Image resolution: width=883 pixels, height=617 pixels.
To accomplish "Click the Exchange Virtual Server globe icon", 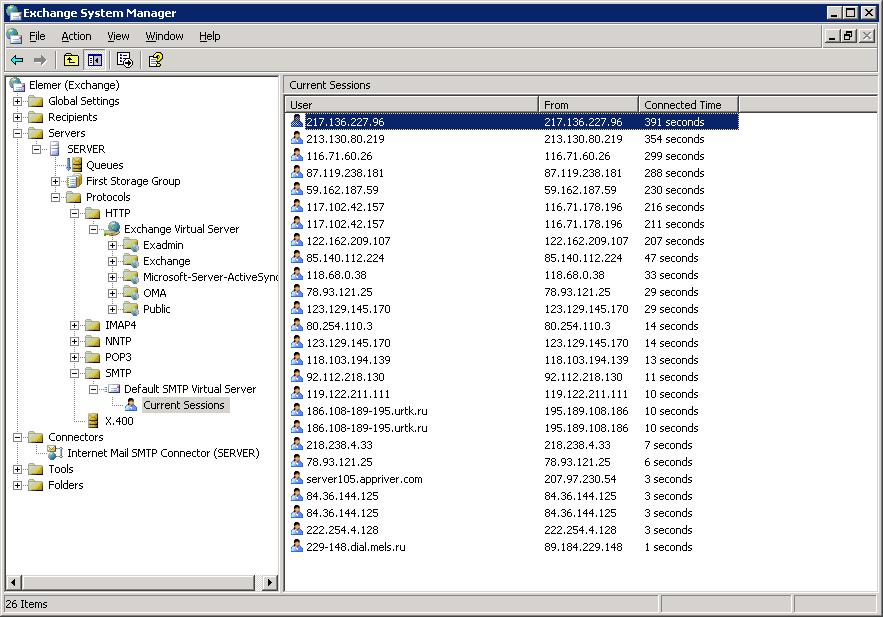I will pos(113,229).
